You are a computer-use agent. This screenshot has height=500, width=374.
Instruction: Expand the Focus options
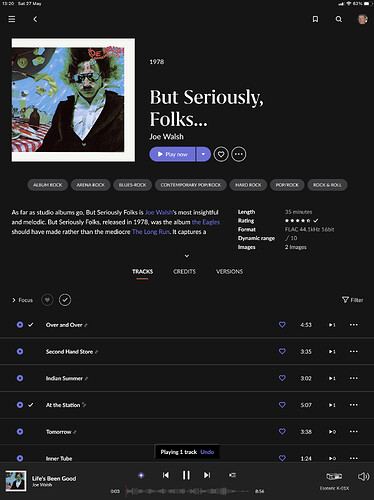pos(22,300)
